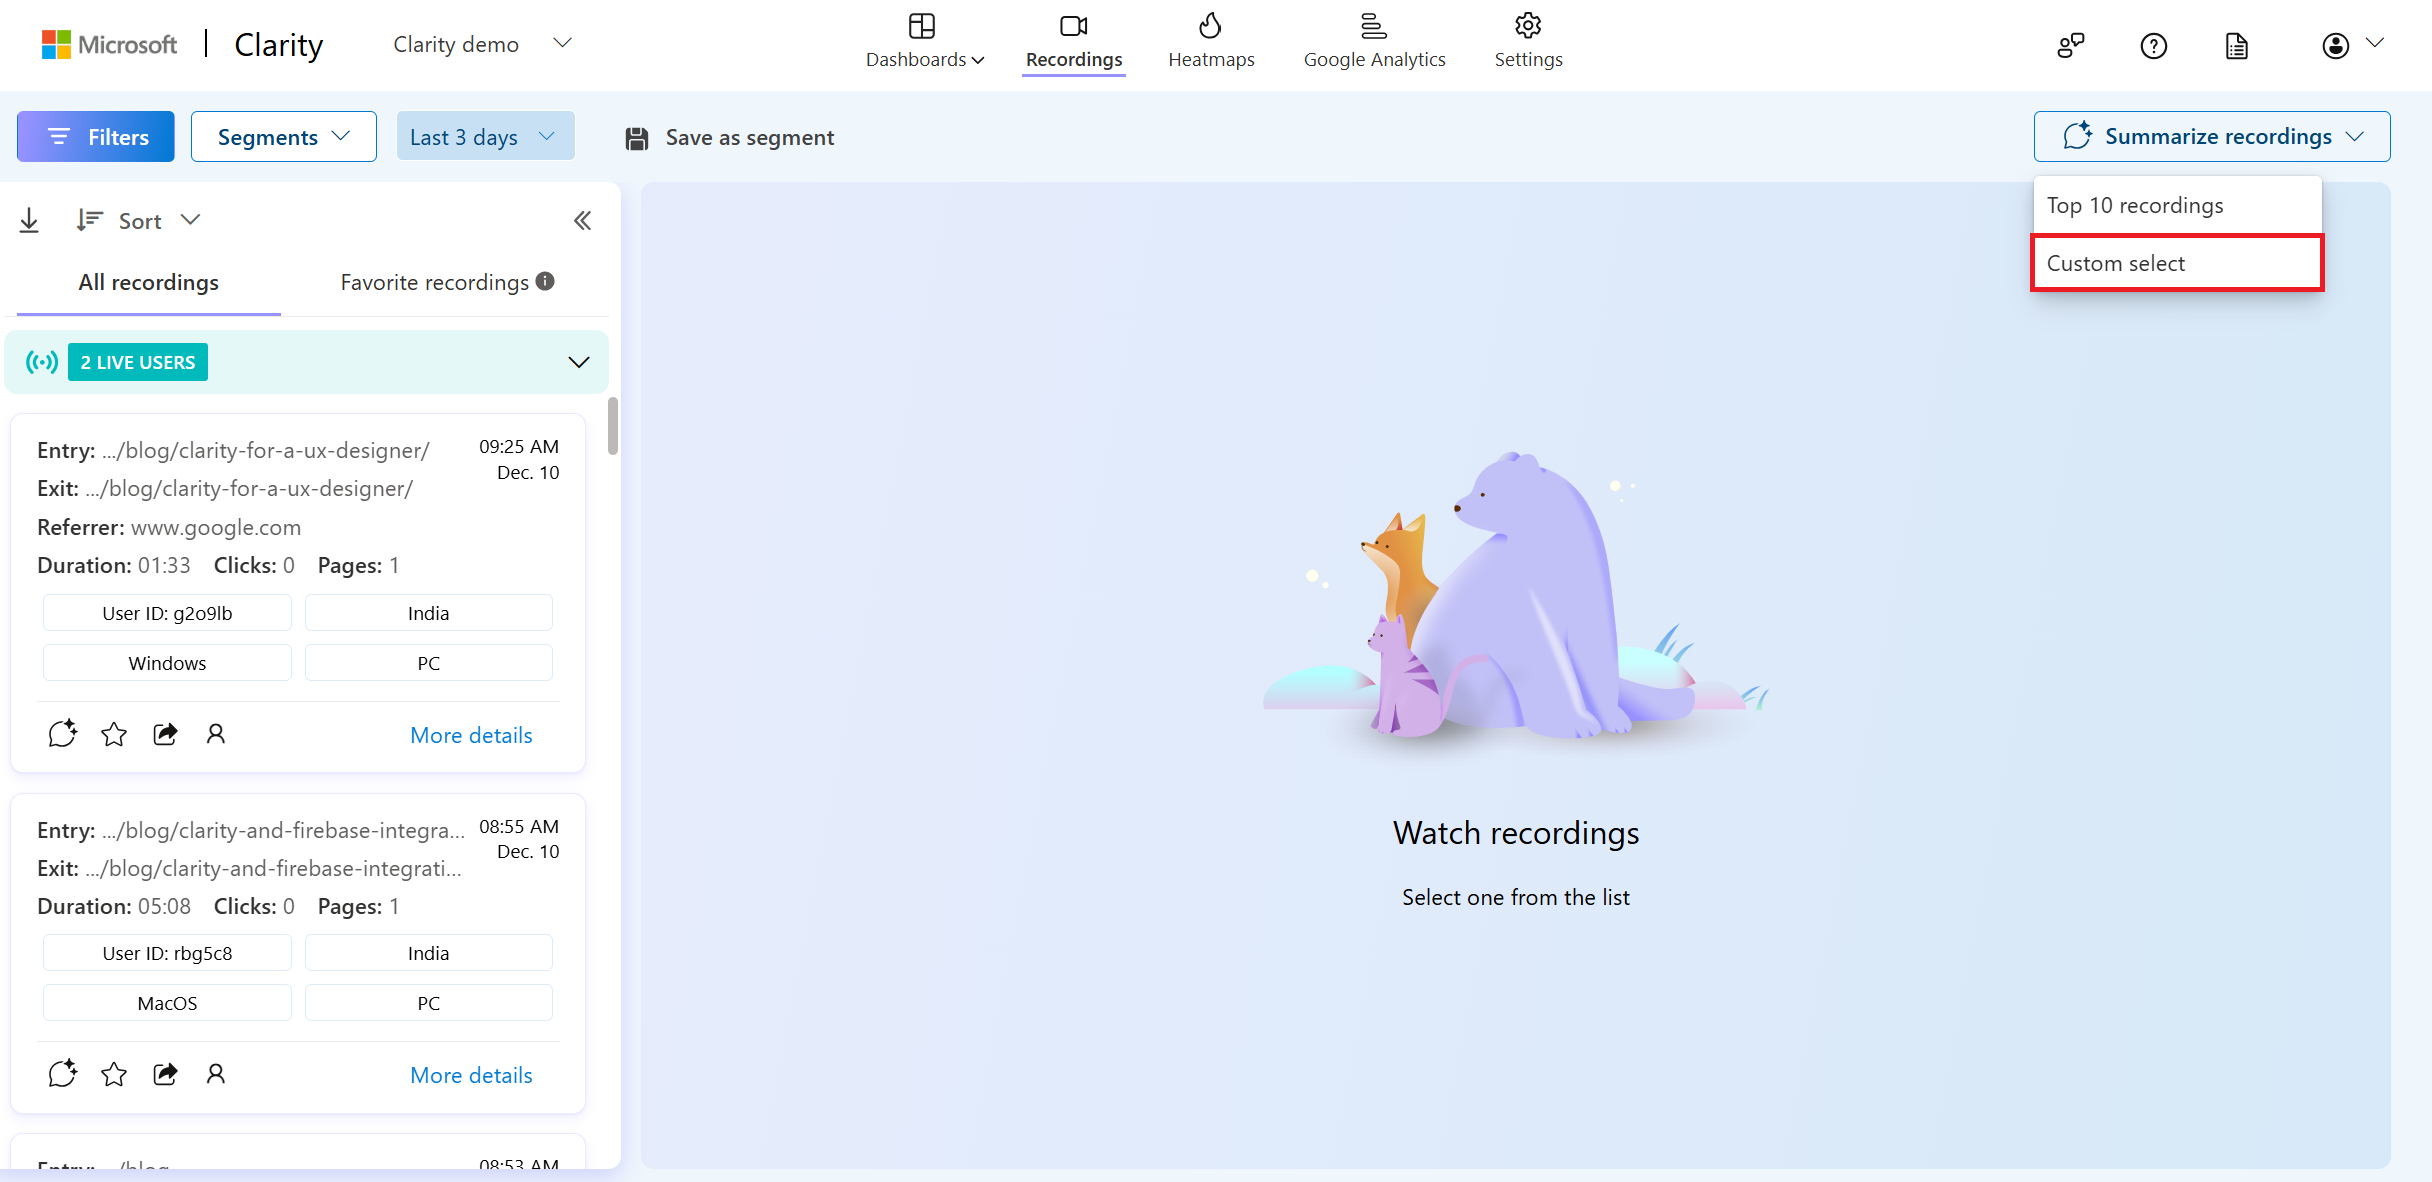Click the download recordings icon
Image resolution: width=2432 pixels, height=1182 pixels.
(x=29, y=220)
